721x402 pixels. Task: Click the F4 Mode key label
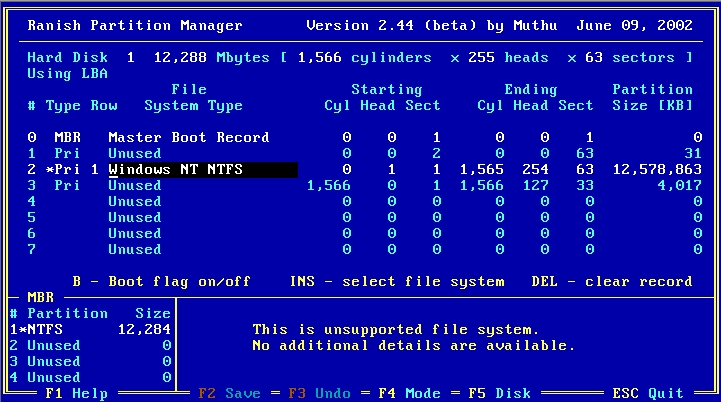tap(410, 394)
